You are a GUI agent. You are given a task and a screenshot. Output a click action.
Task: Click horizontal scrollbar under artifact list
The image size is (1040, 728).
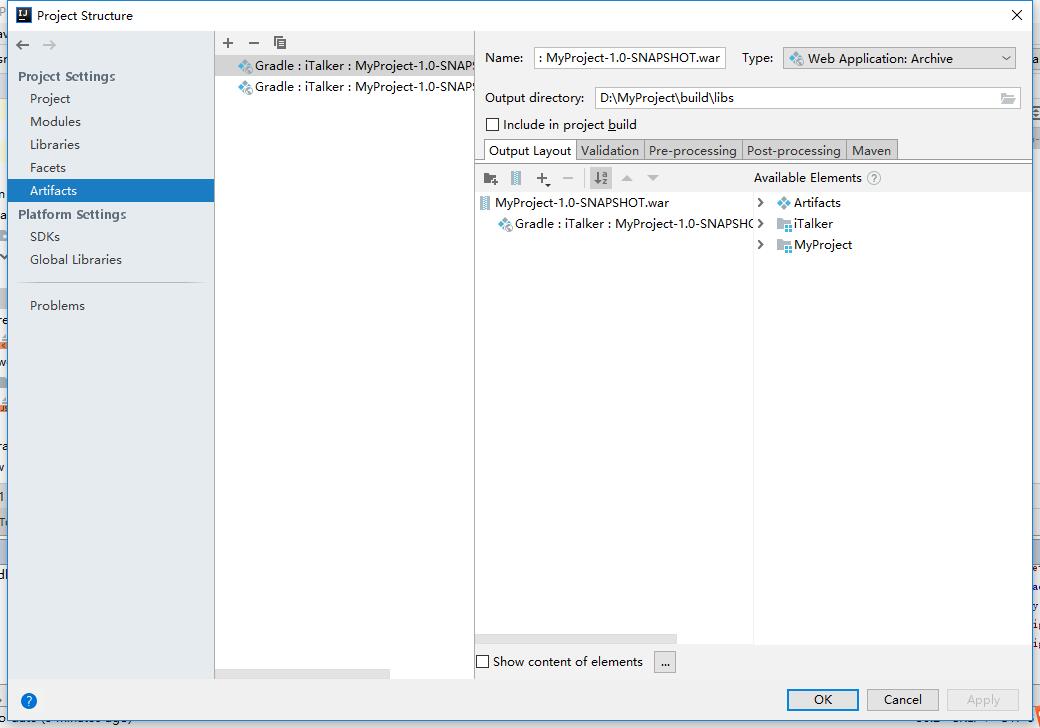(302, 674)
